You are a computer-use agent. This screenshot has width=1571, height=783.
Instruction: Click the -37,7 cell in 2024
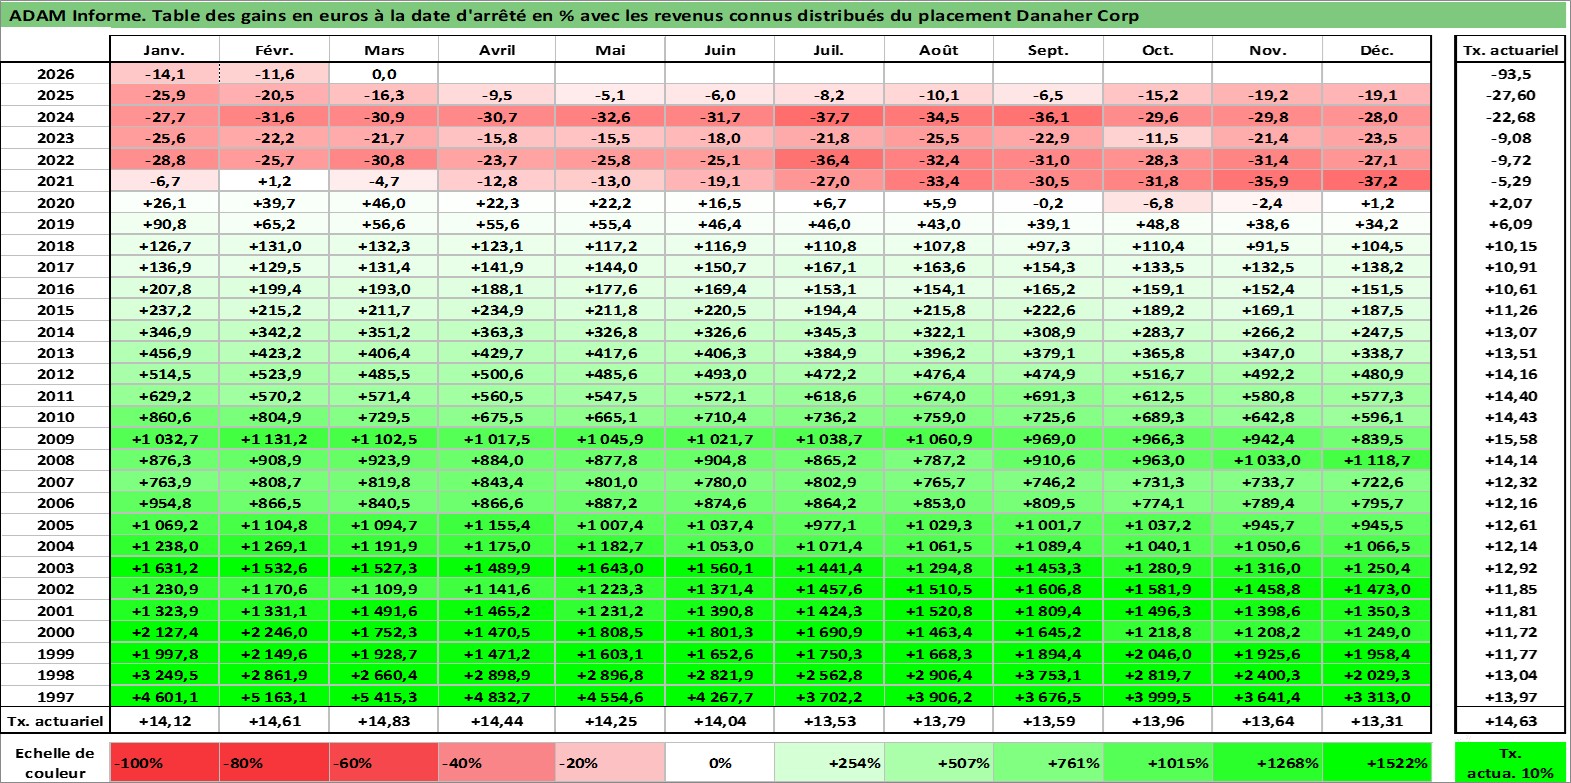829,117
